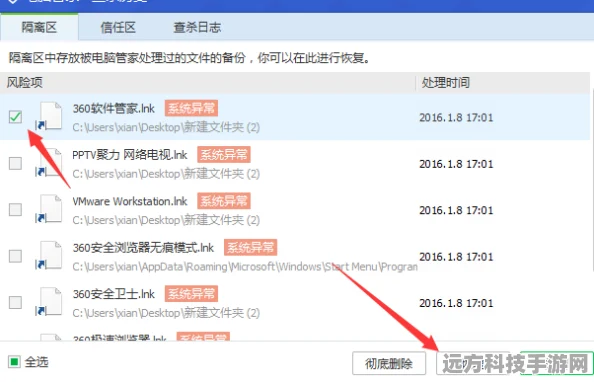Switch to the 隔离区 tab
The image size is (594, 382).
click(39, 27)
